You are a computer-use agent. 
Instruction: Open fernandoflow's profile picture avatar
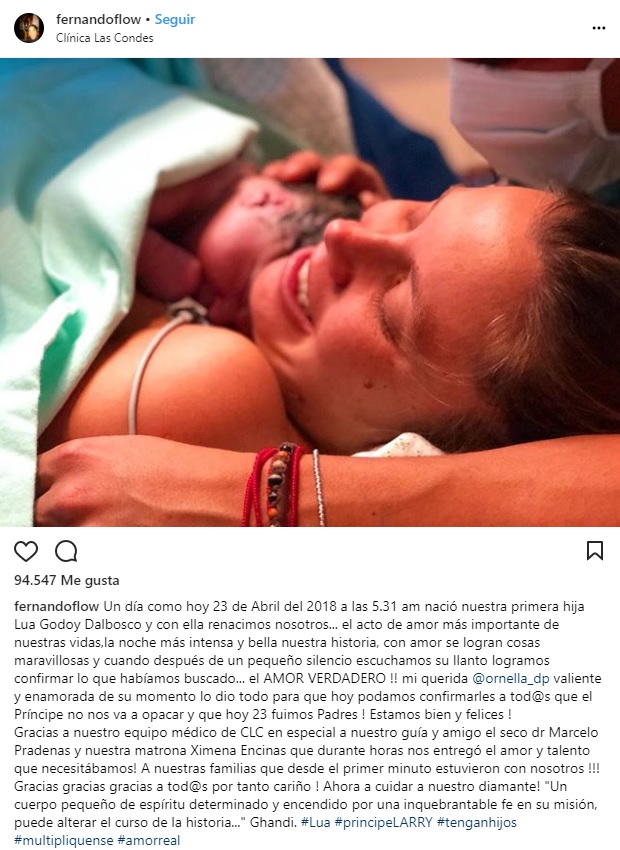(x=29, y=28)
